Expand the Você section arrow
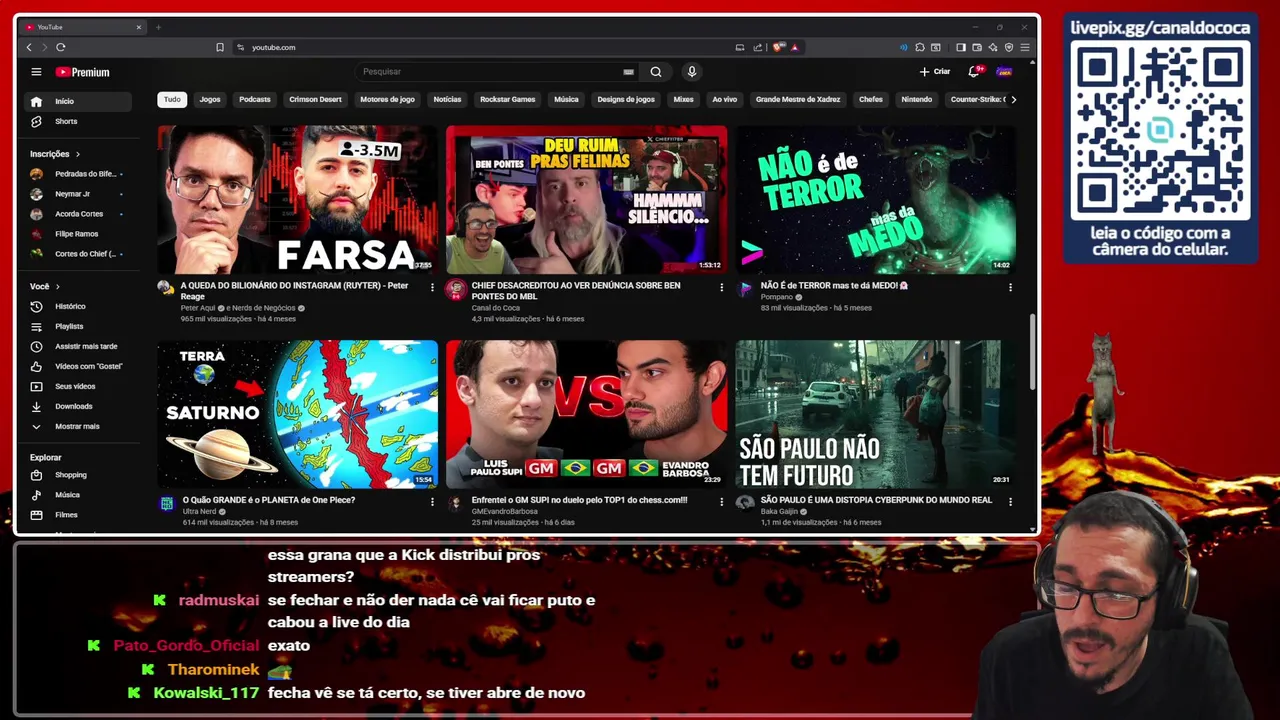The image size is (1280, 720). coord(57,286)
